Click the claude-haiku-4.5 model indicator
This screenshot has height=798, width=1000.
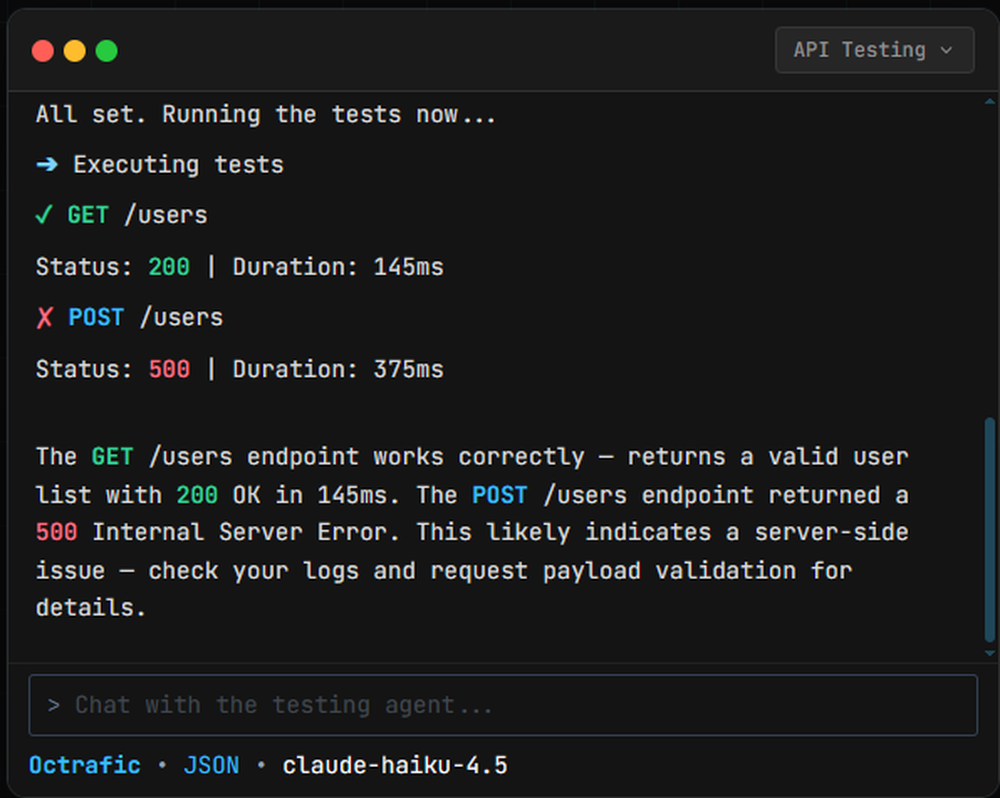click(x=396, y=765)
